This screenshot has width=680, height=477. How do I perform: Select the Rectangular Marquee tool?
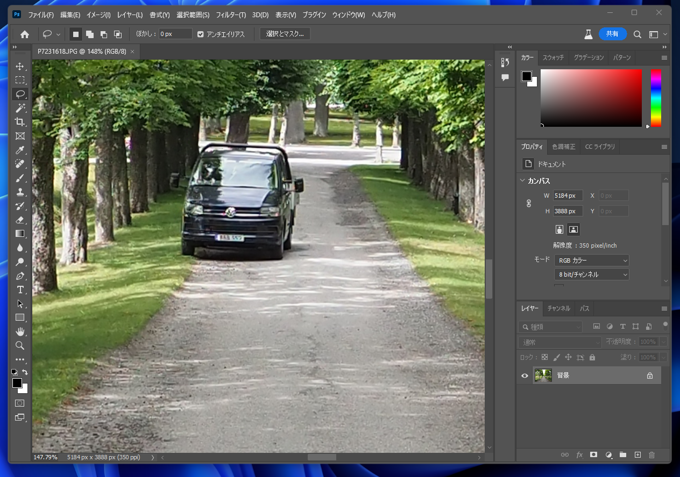point(20,80)
